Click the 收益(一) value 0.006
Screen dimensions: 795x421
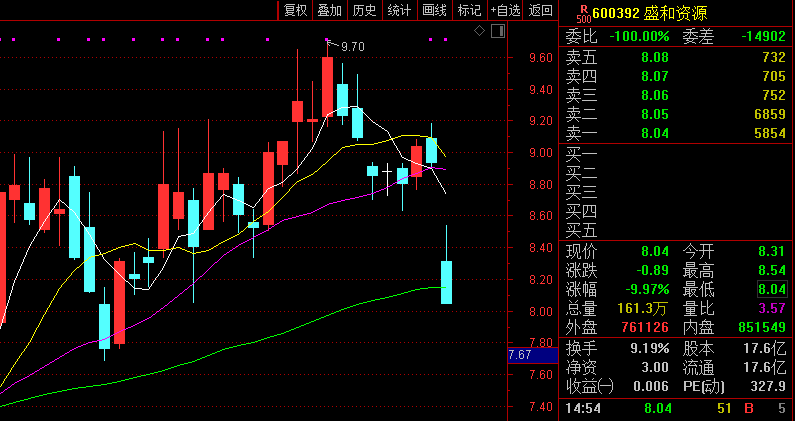[x=651, y=387]
